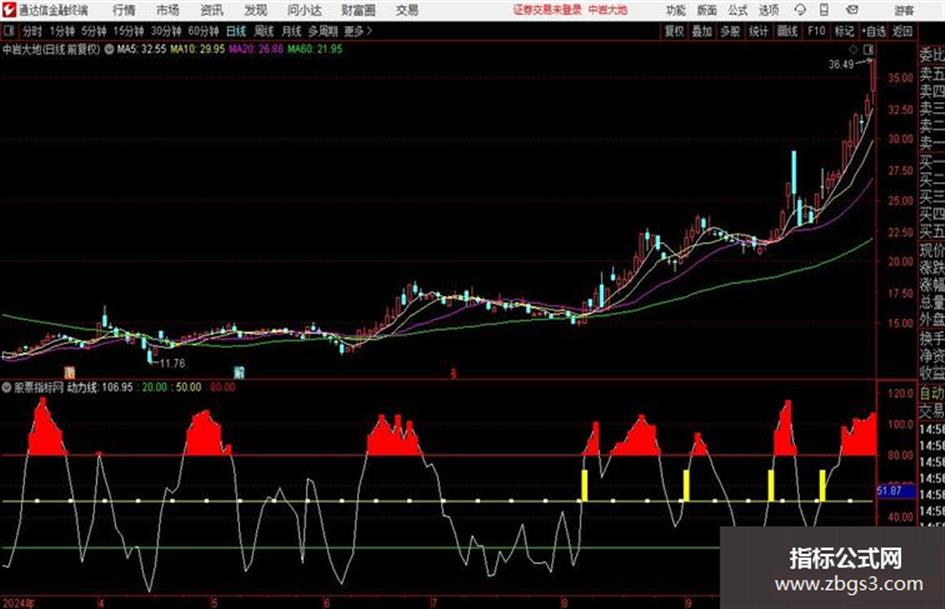Toggle 复权 price adjustment button
The image size is (945, 609).
(x=674, y=31)
